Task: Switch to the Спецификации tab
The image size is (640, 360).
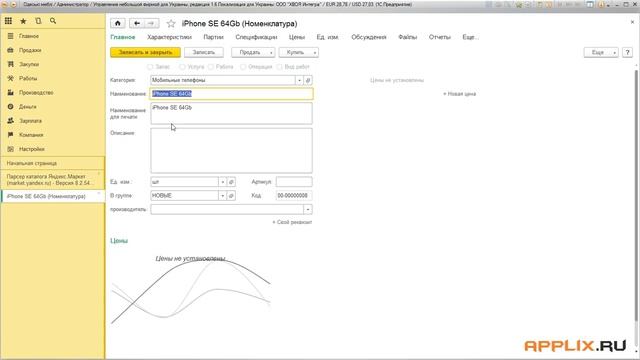Action: [256, 37]
